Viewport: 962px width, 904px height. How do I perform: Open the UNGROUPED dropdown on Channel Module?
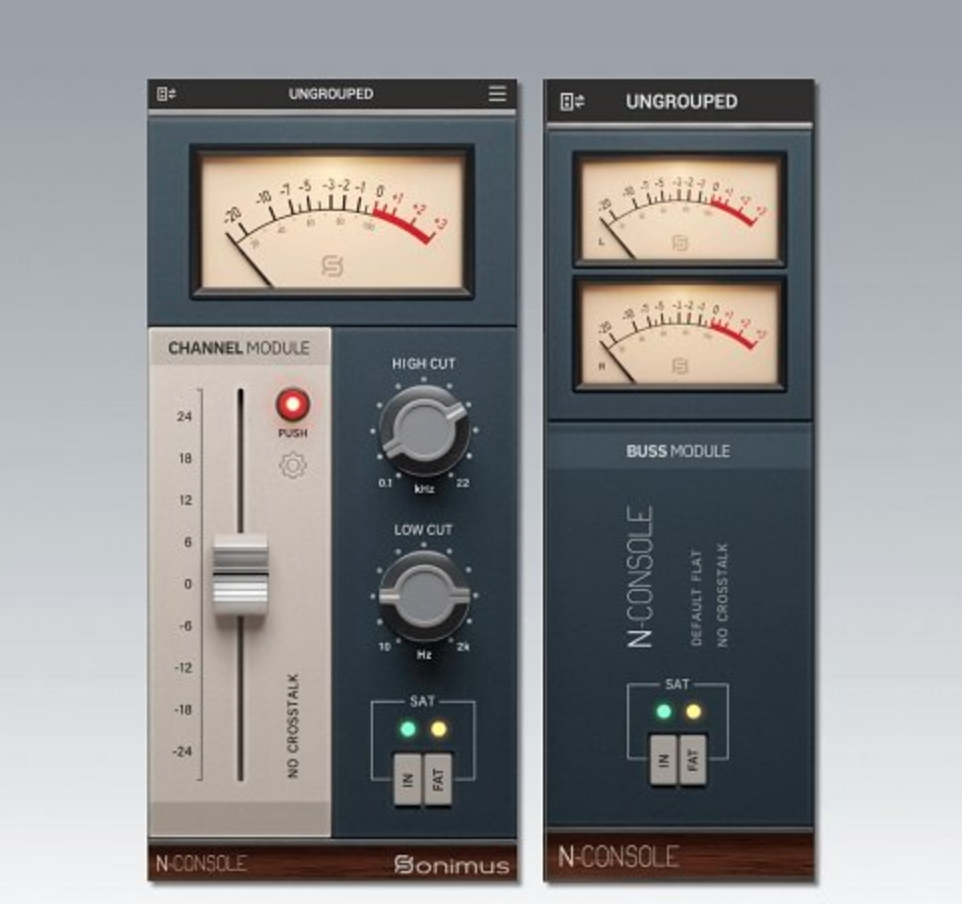pyautogui.click(x=331, y=94)
